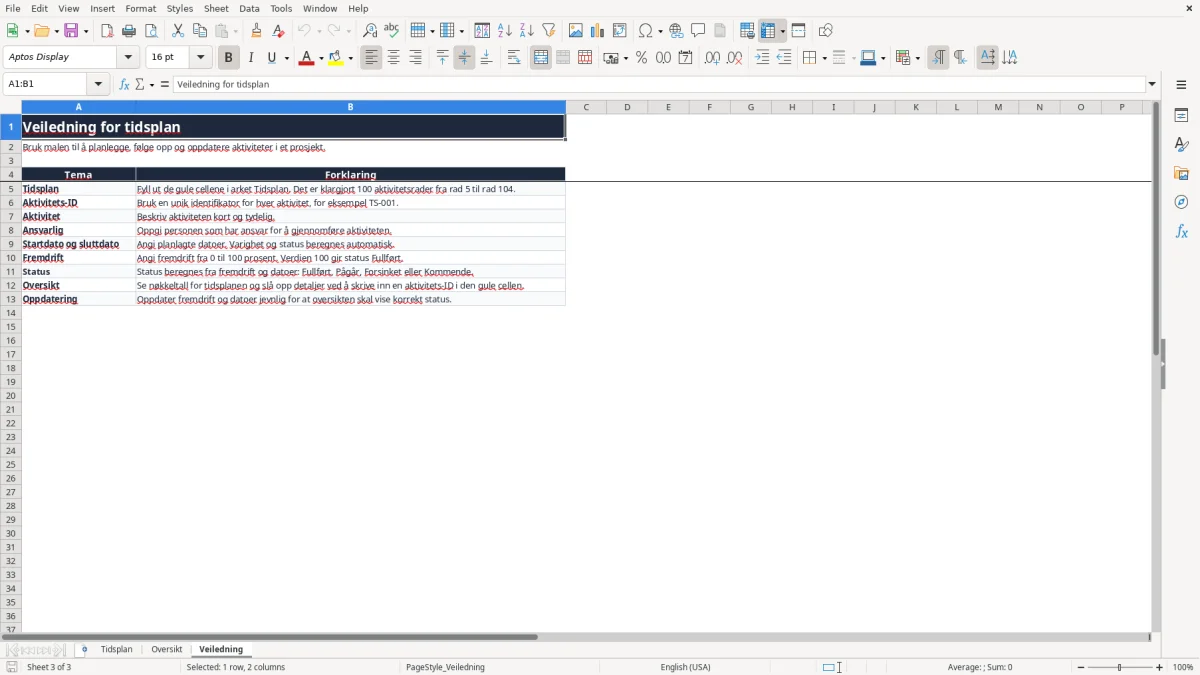
Task: Center text horizontally
Action: pos(394,58)
